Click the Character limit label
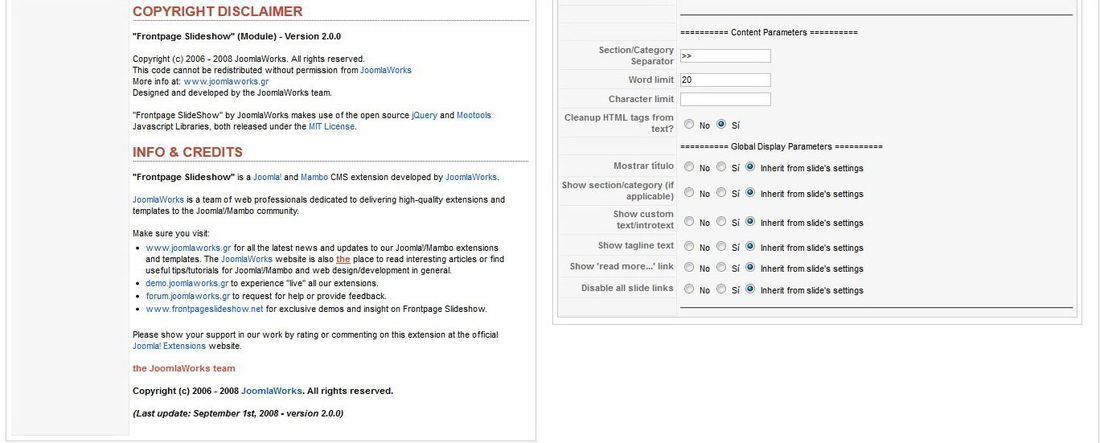 coord(641,100)
